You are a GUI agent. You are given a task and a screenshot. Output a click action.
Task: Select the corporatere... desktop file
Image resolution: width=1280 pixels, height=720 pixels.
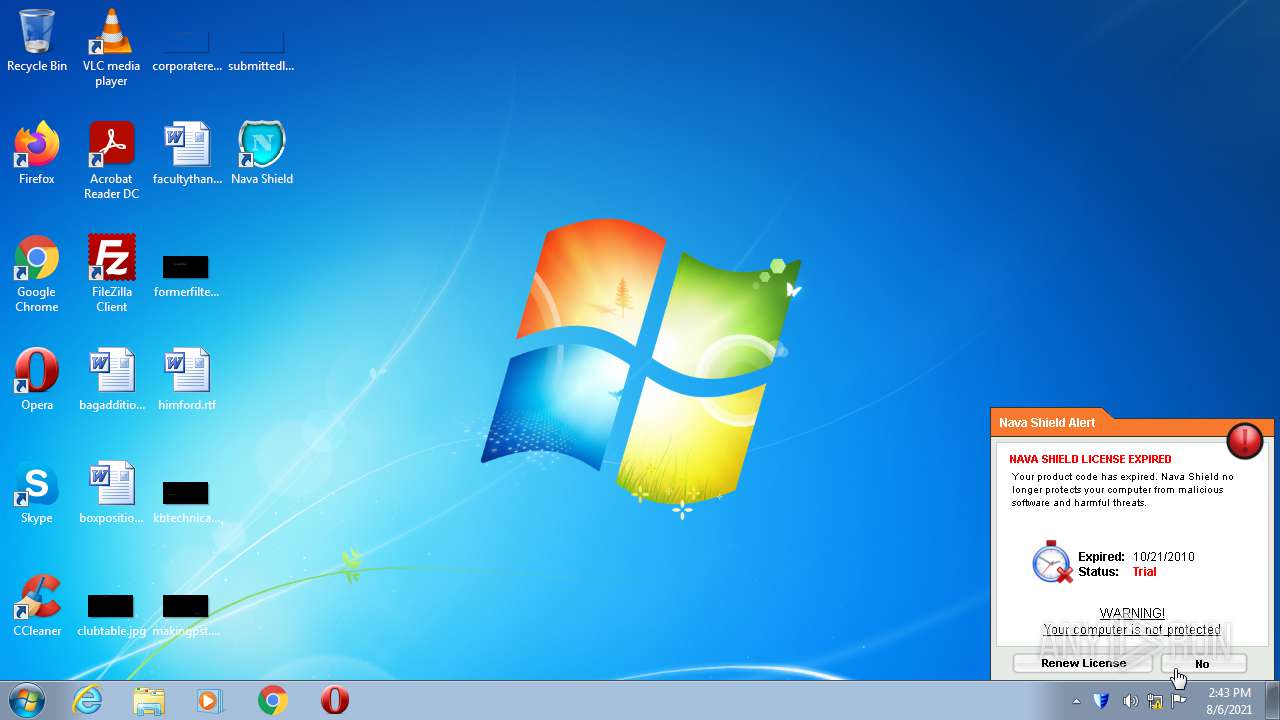187,50
